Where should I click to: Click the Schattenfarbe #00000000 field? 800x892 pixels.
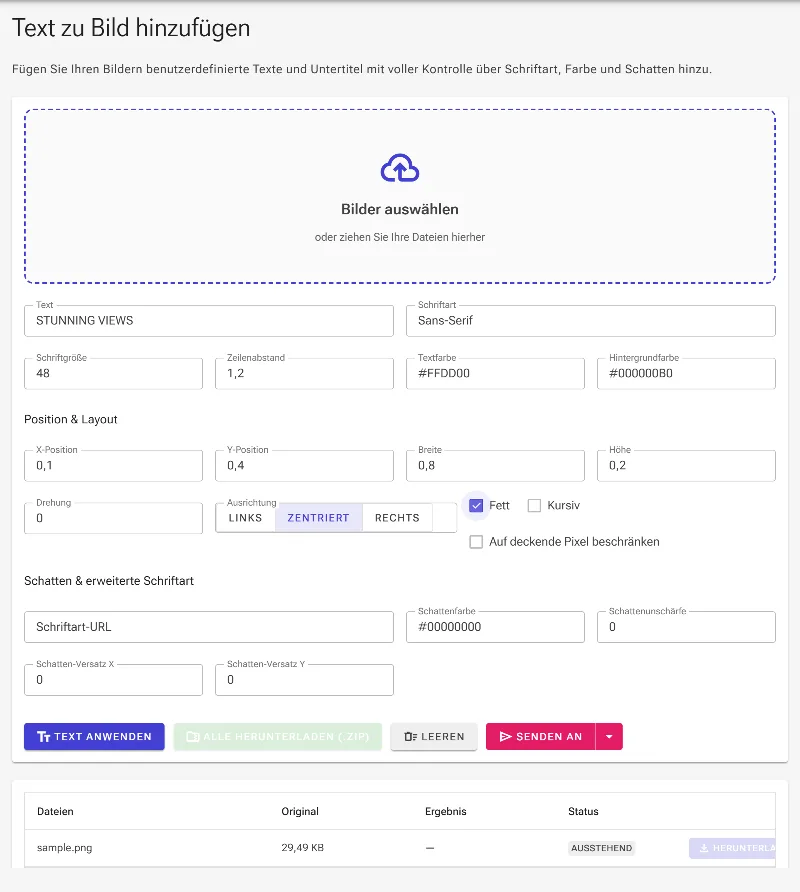(495, 626)
